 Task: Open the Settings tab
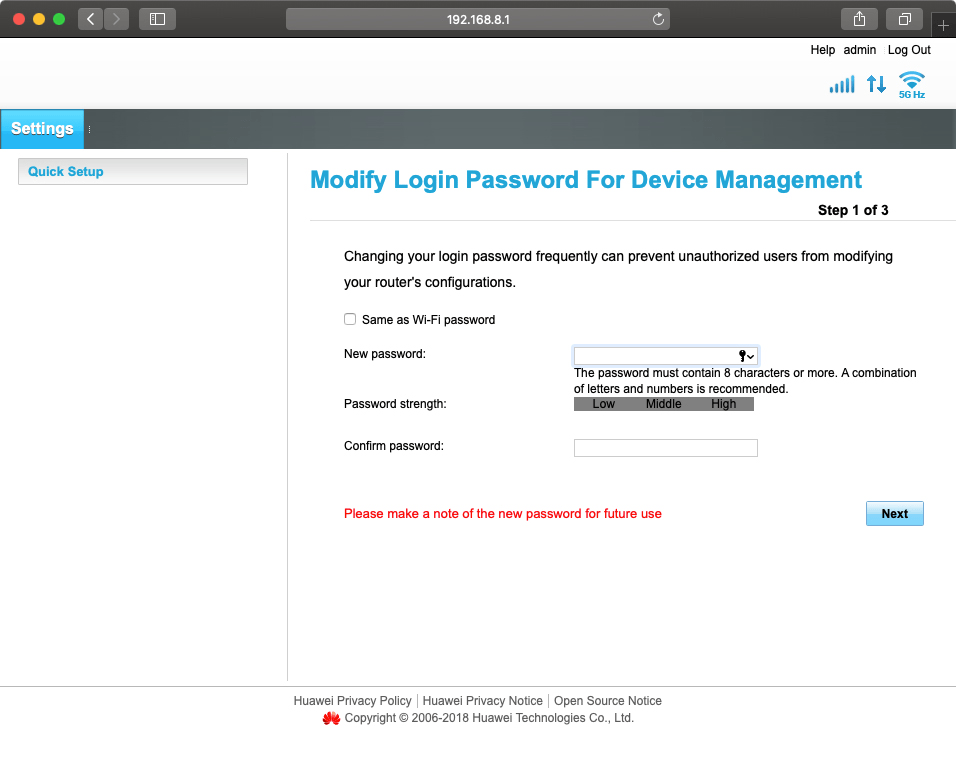(x=42, y=129)
